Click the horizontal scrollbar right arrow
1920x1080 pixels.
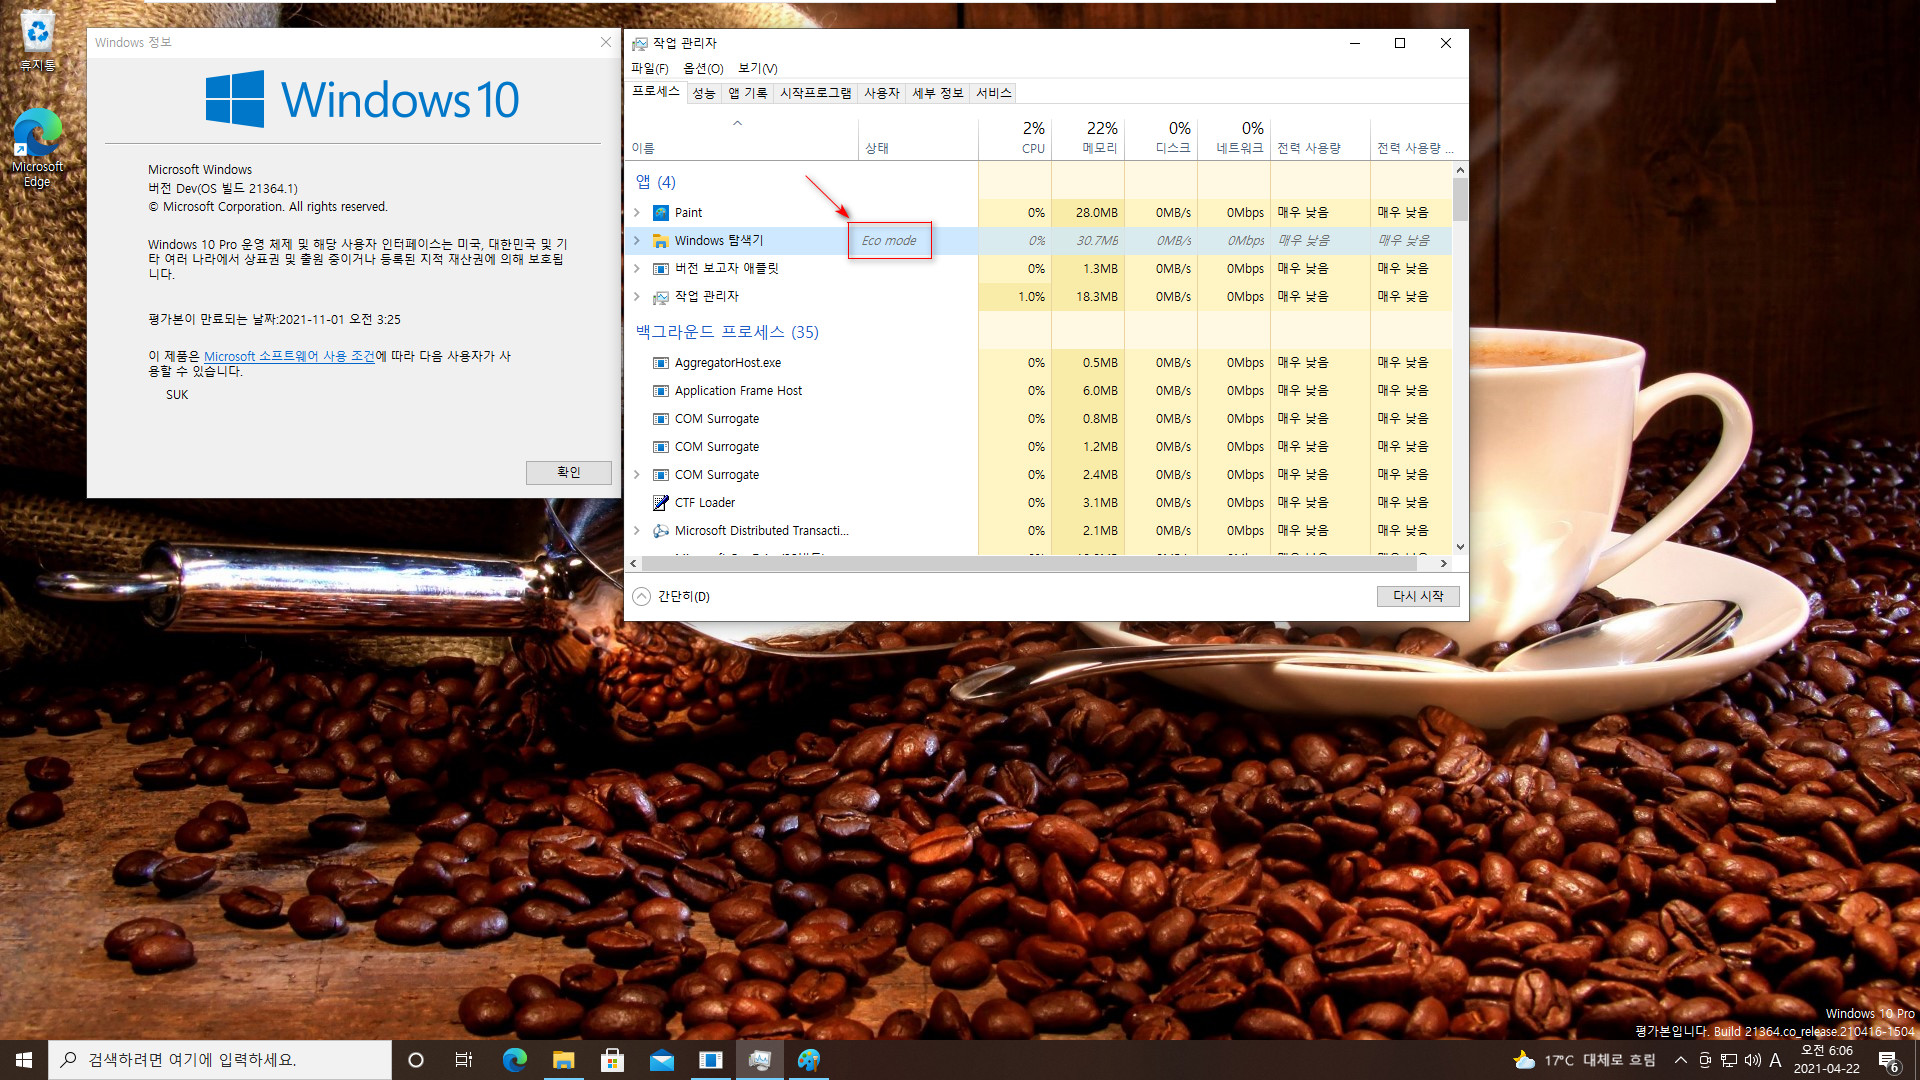1443,564
